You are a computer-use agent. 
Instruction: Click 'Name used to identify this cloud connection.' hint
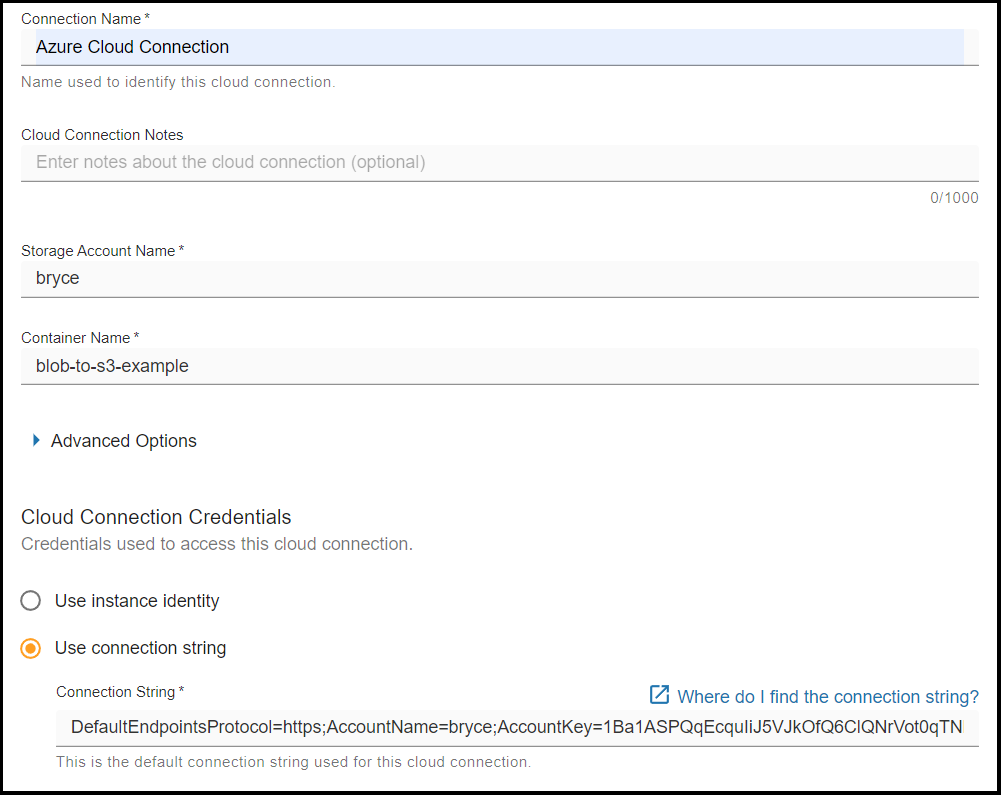178,82
